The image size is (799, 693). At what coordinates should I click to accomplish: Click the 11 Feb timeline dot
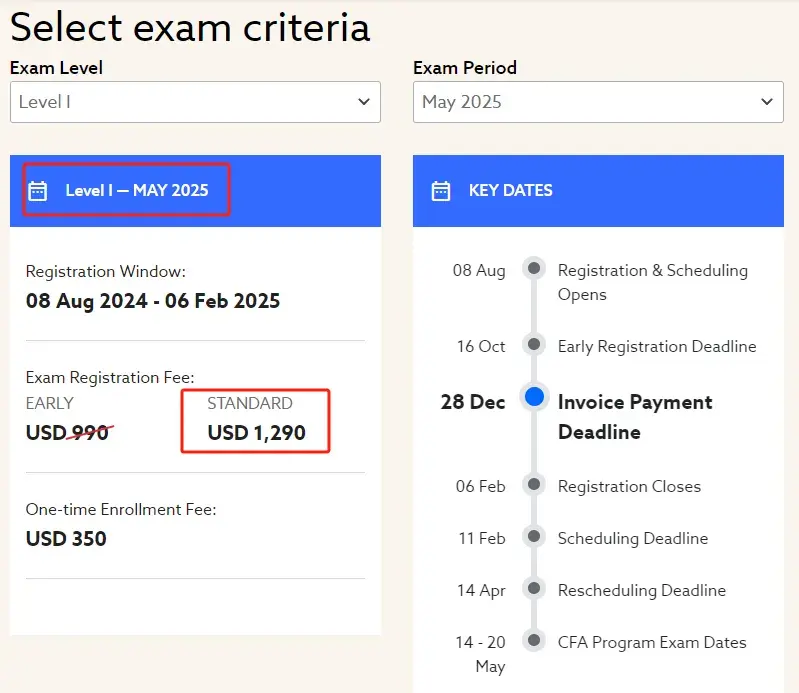534,537
